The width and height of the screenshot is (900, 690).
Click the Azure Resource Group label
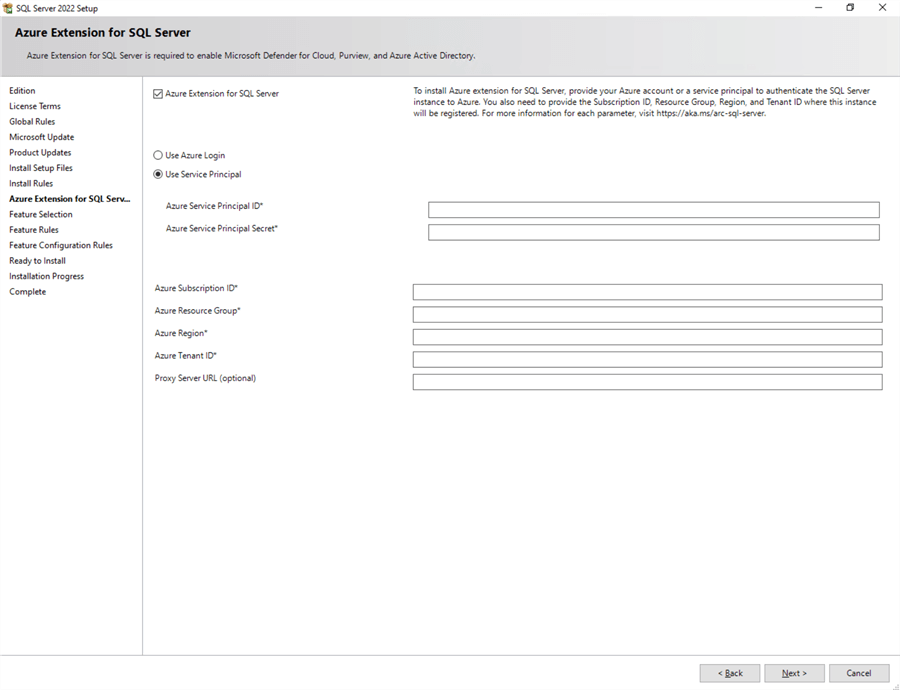point(197,311)
